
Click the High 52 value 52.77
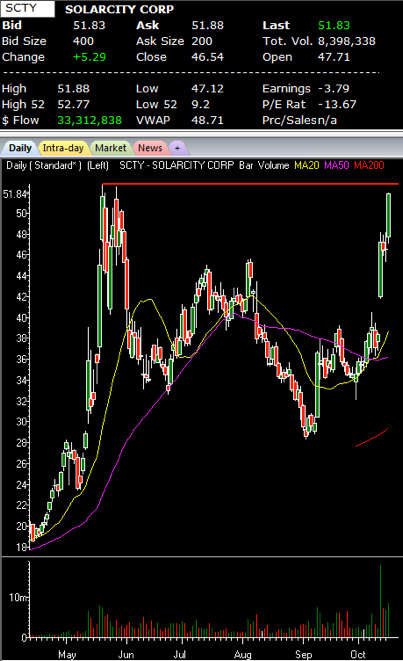click(x=73, y=104)
